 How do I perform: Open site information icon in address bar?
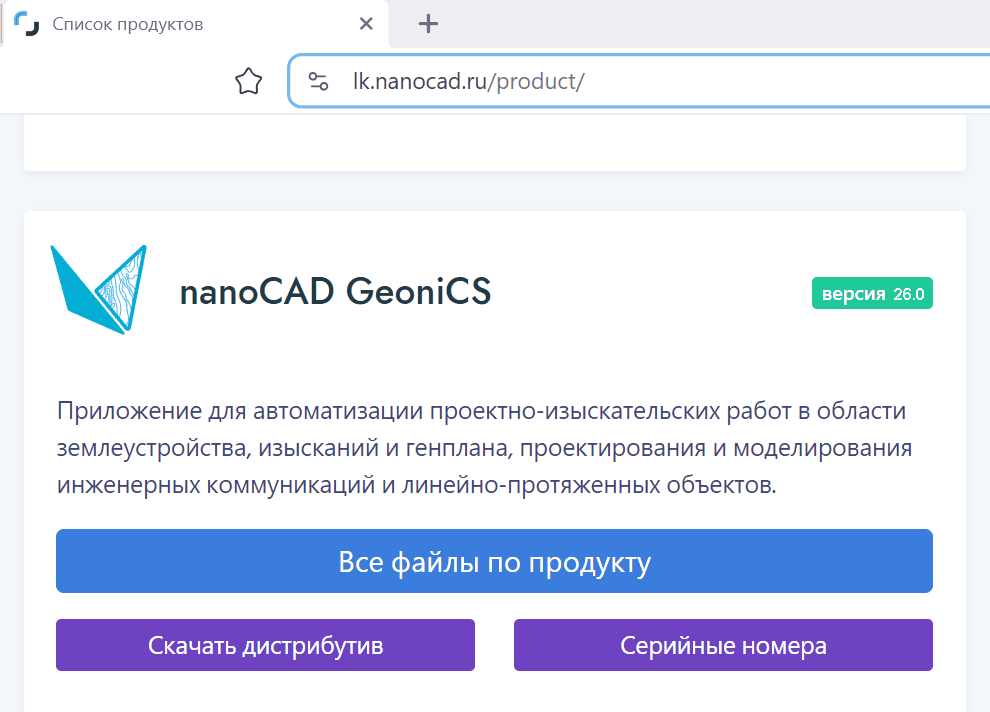coord(319,82)
